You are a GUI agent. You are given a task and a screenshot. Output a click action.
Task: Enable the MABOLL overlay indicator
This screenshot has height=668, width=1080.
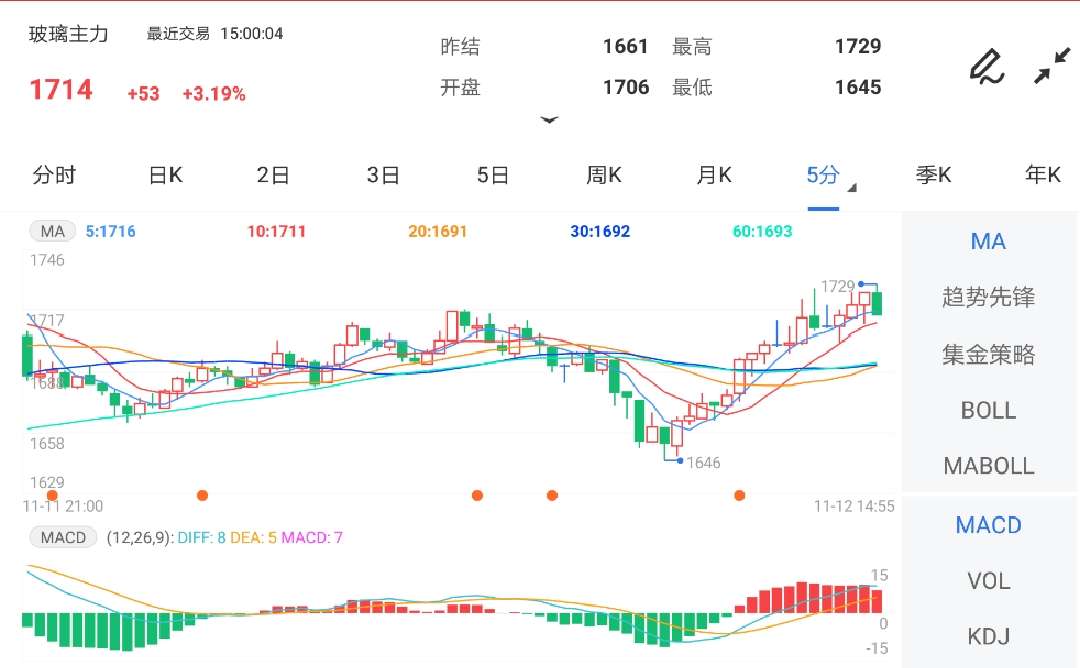pyautogui.click(x=988, y=465)
